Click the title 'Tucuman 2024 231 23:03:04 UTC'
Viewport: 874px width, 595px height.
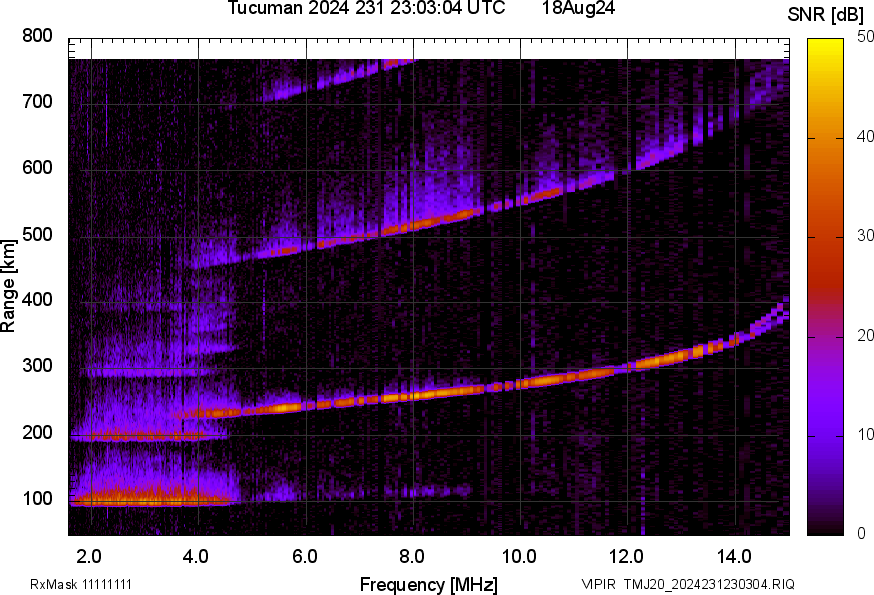click(366, 8)
